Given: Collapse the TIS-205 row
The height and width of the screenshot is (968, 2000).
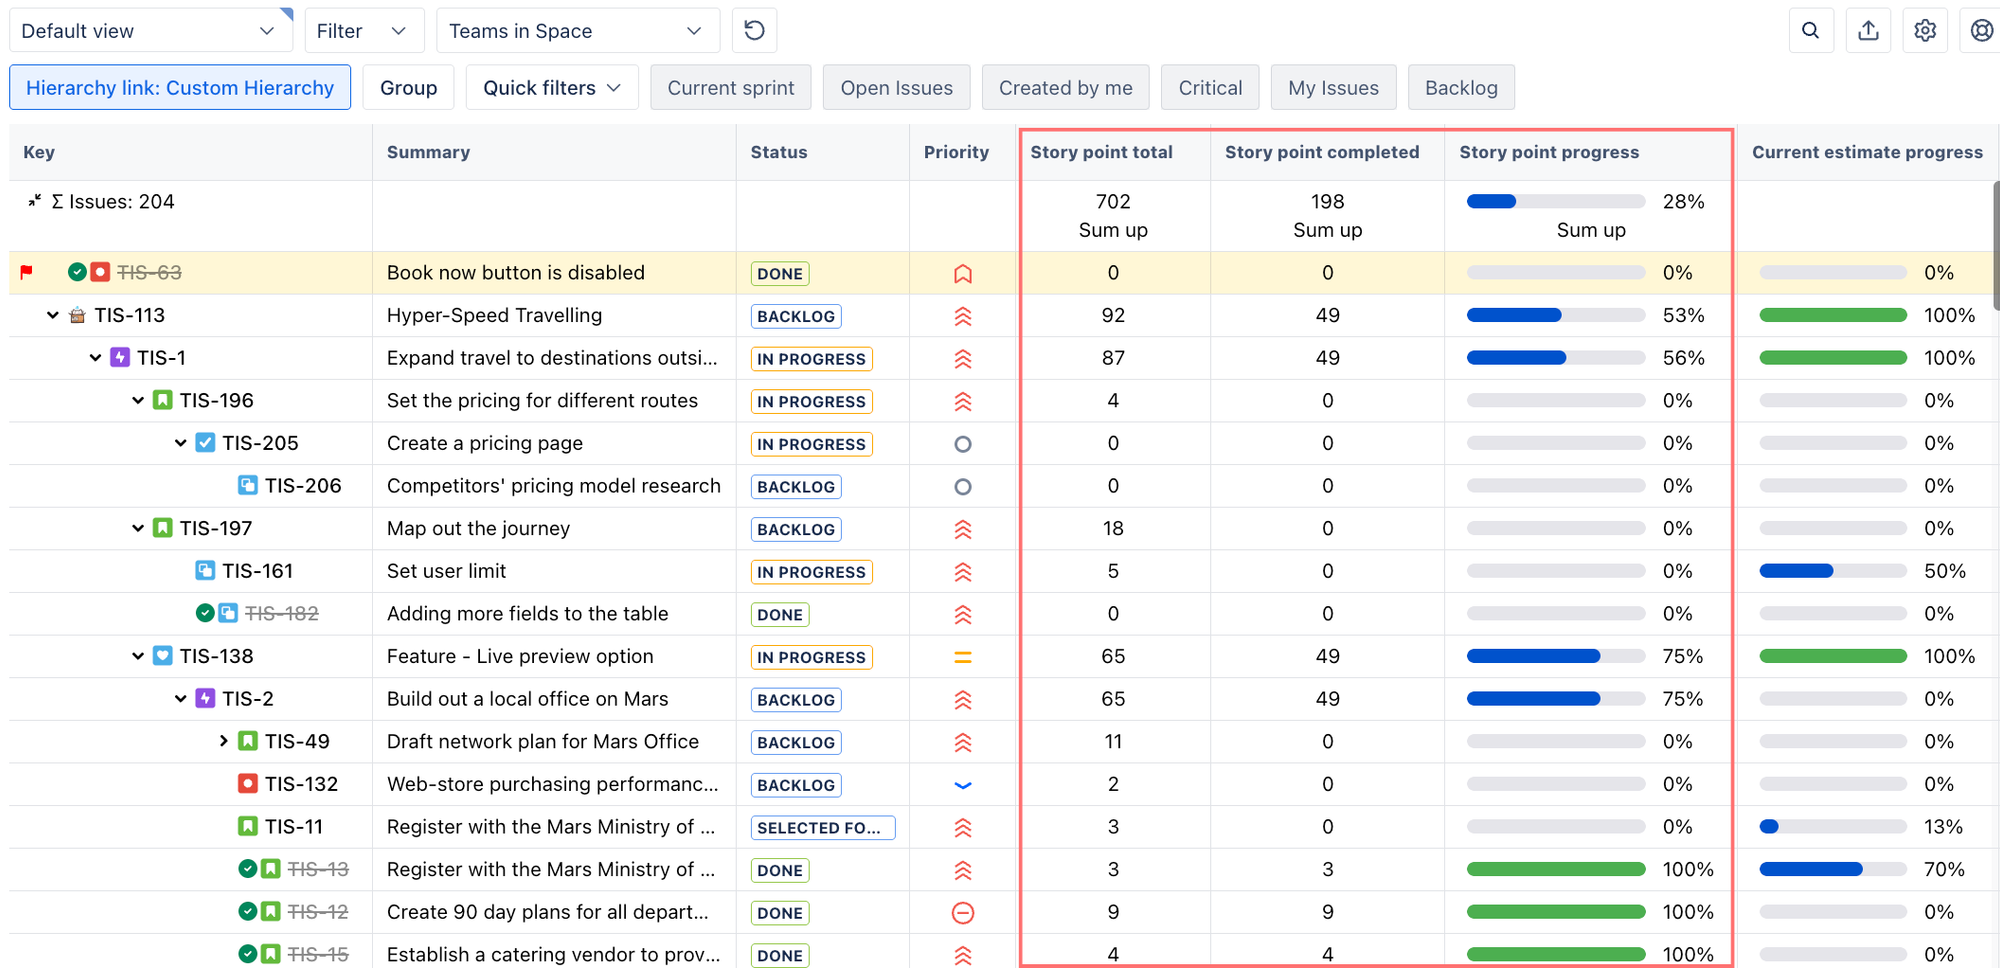Looking at the screenshot, I should click(x=181, y=442).
